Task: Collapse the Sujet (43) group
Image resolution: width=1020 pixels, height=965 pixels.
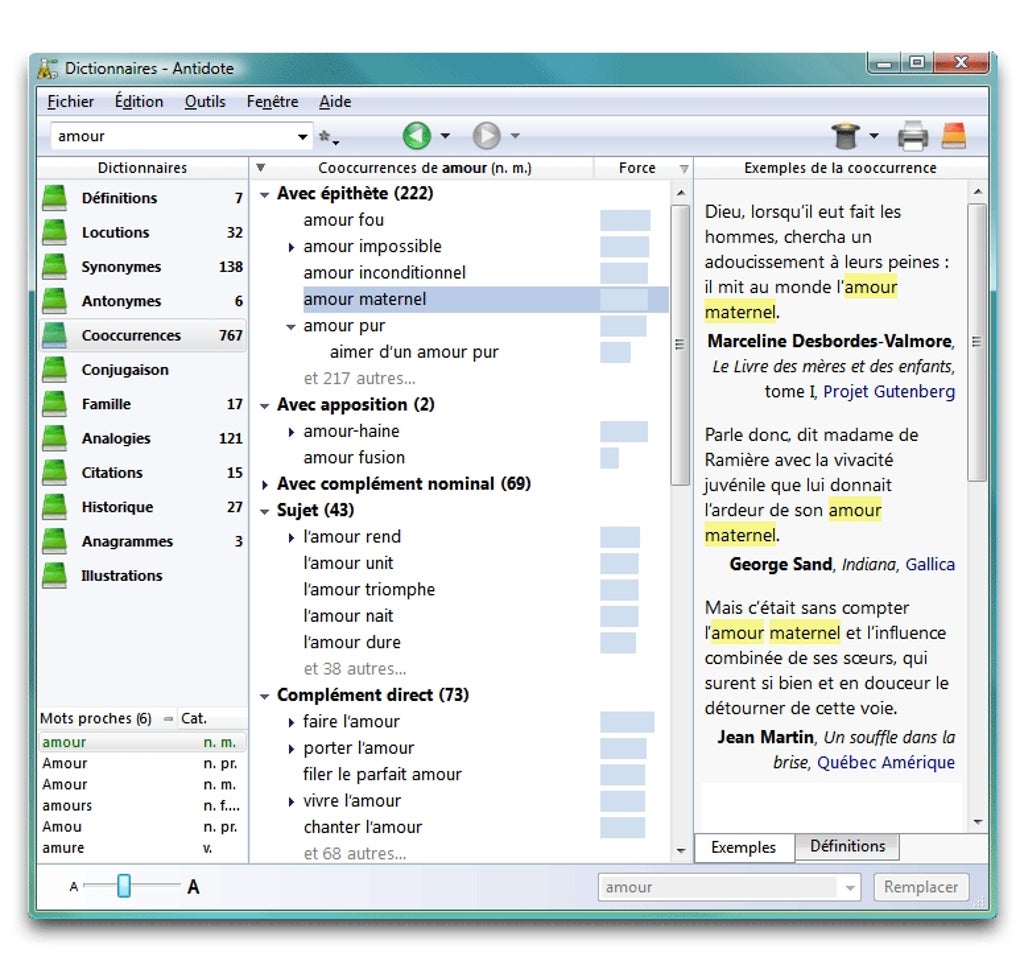Action: (x=264, y=511)
